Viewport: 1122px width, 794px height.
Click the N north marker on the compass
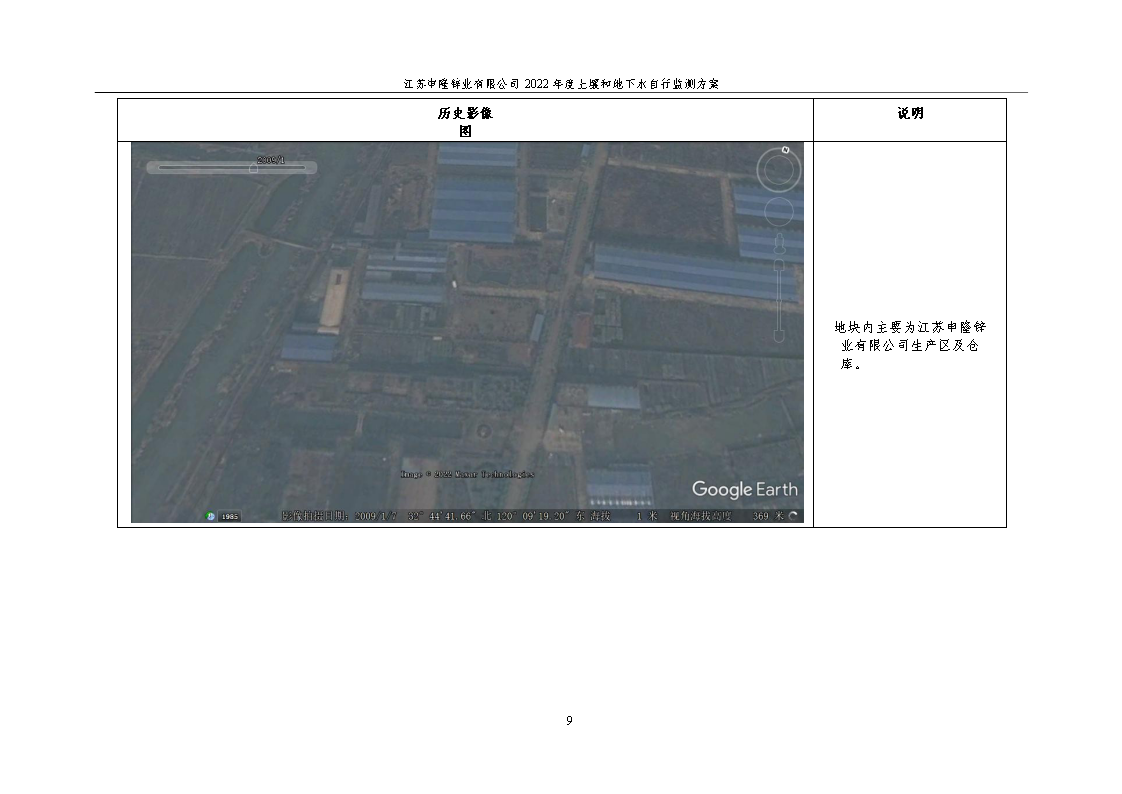[786, 150]
